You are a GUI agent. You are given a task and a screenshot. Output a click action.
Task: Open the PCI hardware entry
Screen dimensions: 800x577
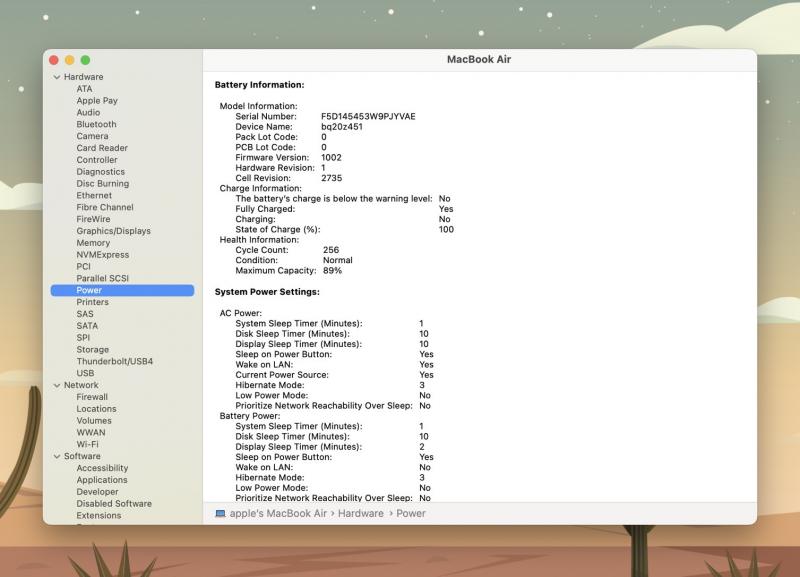(83, 266)
